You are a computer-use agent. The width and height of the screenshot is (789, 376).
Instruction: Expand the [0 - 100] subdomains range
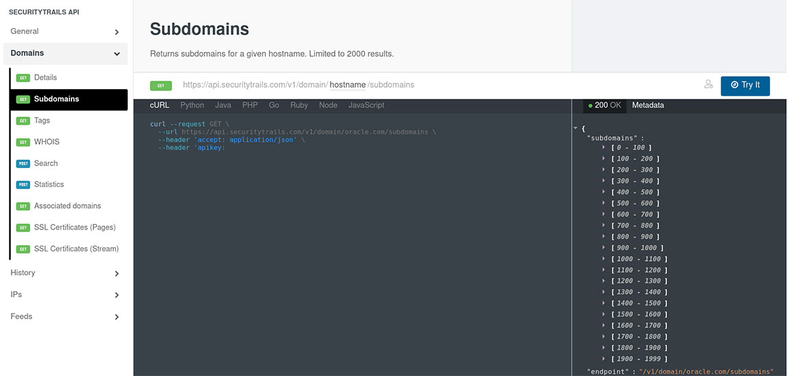point(604,147)
